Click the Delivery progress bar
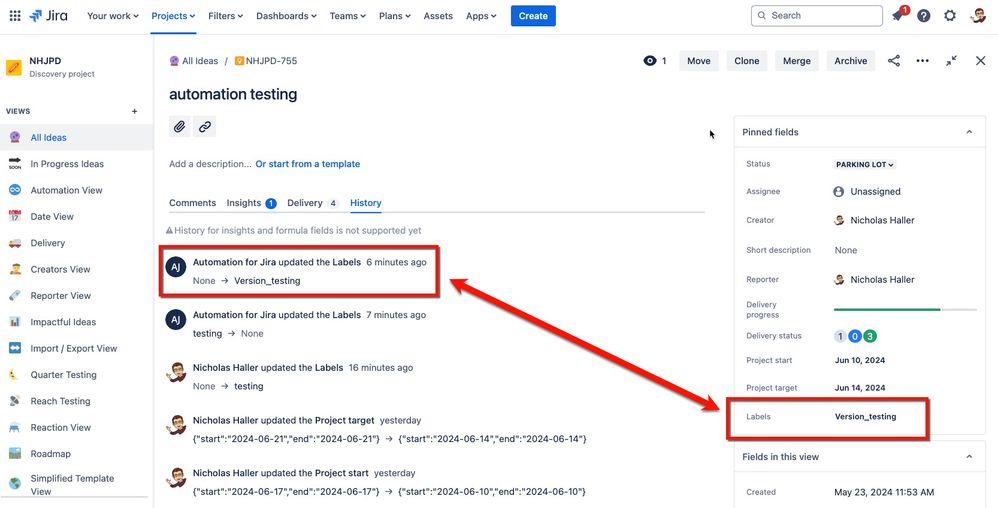The height and width of the screenshot is (508, 998). tap(905, 309)
